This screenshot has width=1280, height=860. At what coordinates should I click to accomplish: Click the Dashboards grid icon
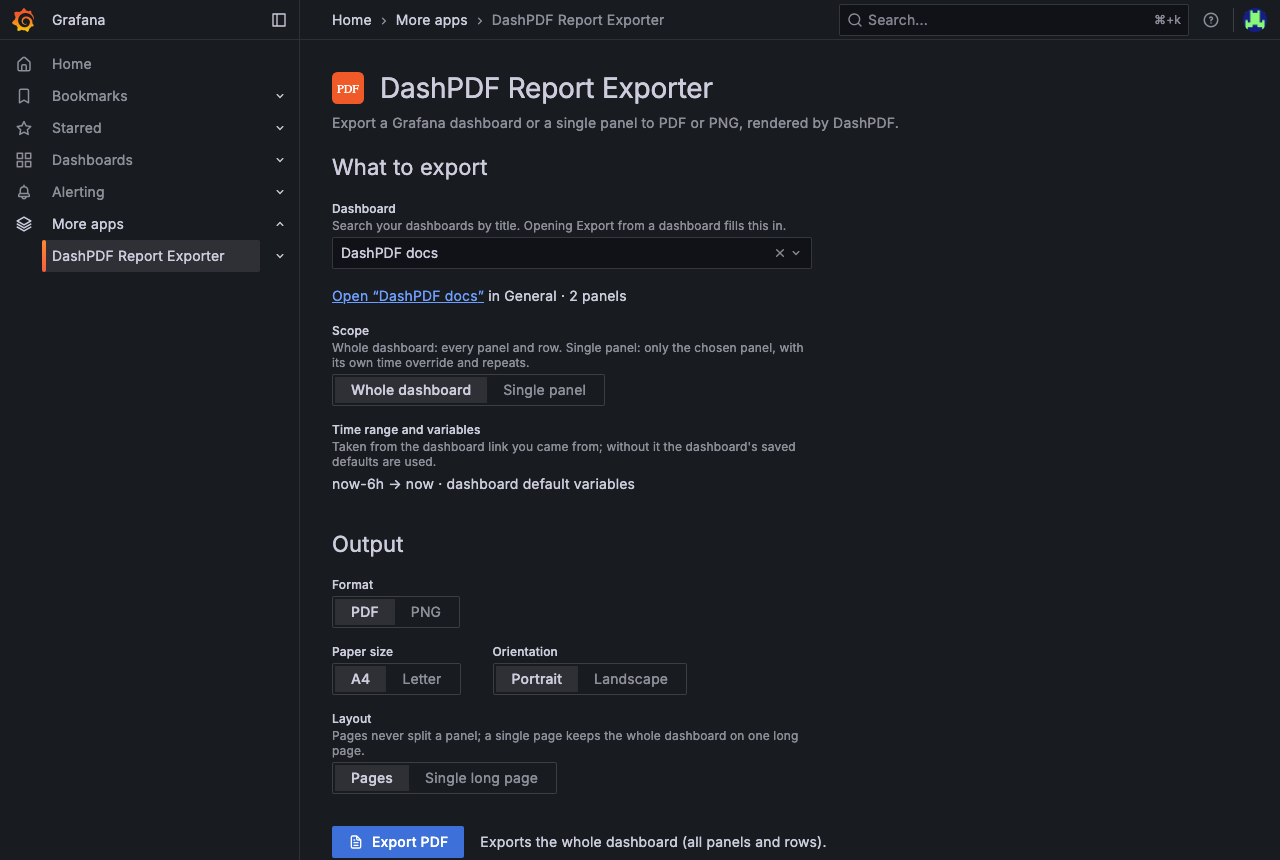tap(24, 160)
